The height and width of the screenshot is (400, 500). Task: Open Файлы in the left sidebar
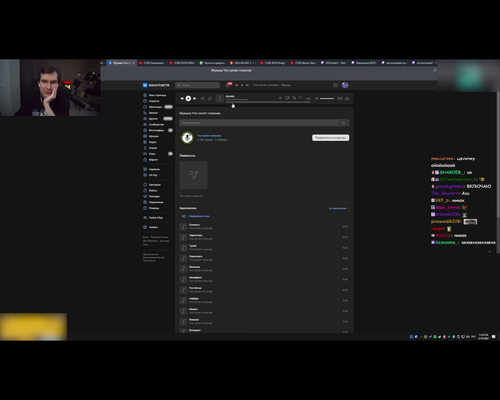click(x=150, y=190)
